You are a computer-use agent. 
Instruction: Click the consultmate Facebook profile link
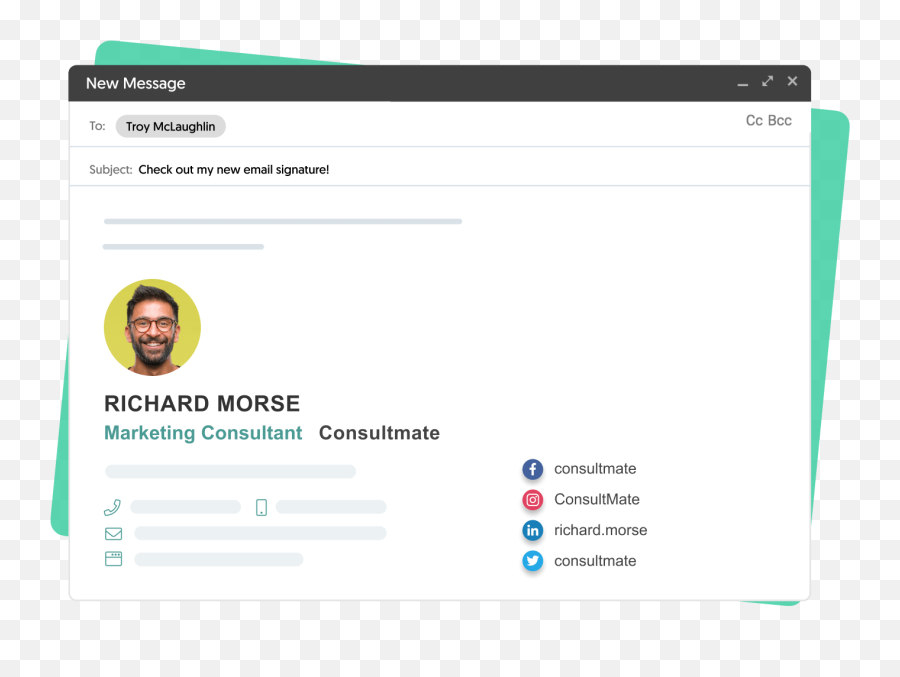[x=595, y=468]
